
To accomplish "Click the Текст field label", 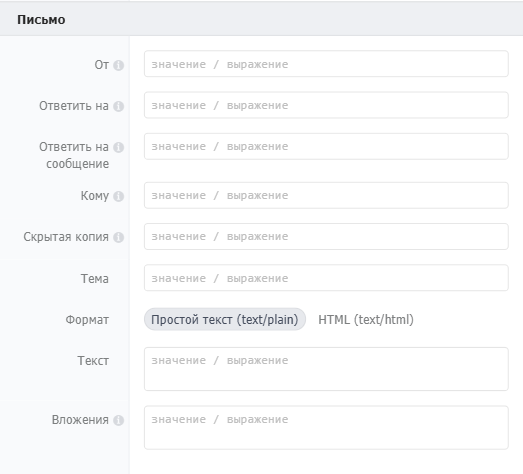I will (93, 361).
